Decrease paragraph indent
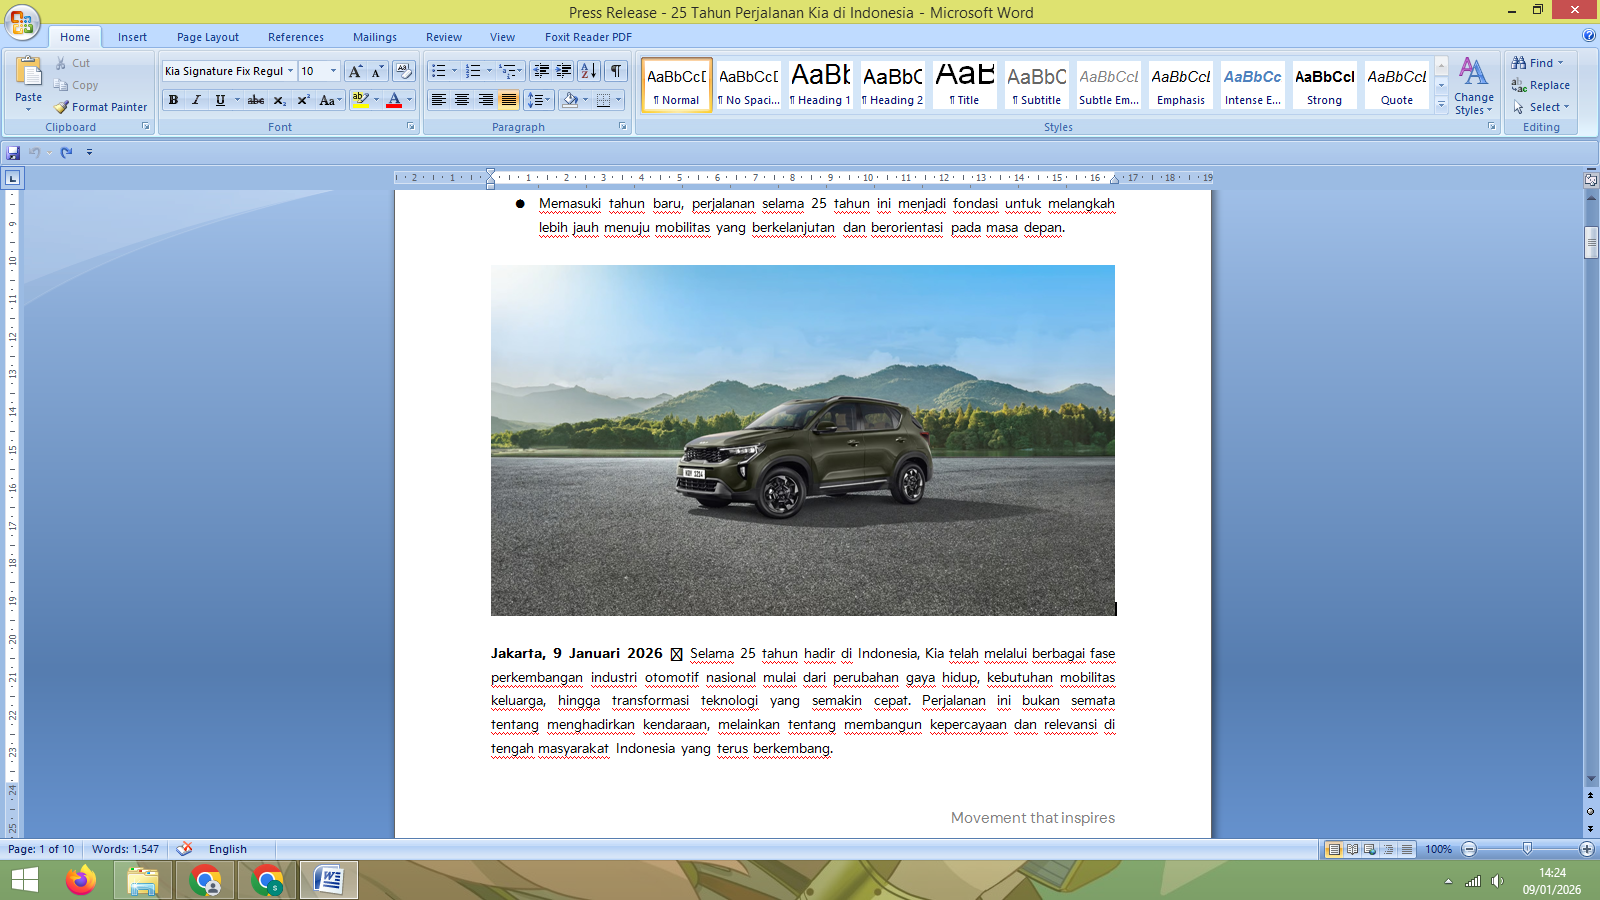The width and height of the screenshot is (1600, 900). click(541, 71)
